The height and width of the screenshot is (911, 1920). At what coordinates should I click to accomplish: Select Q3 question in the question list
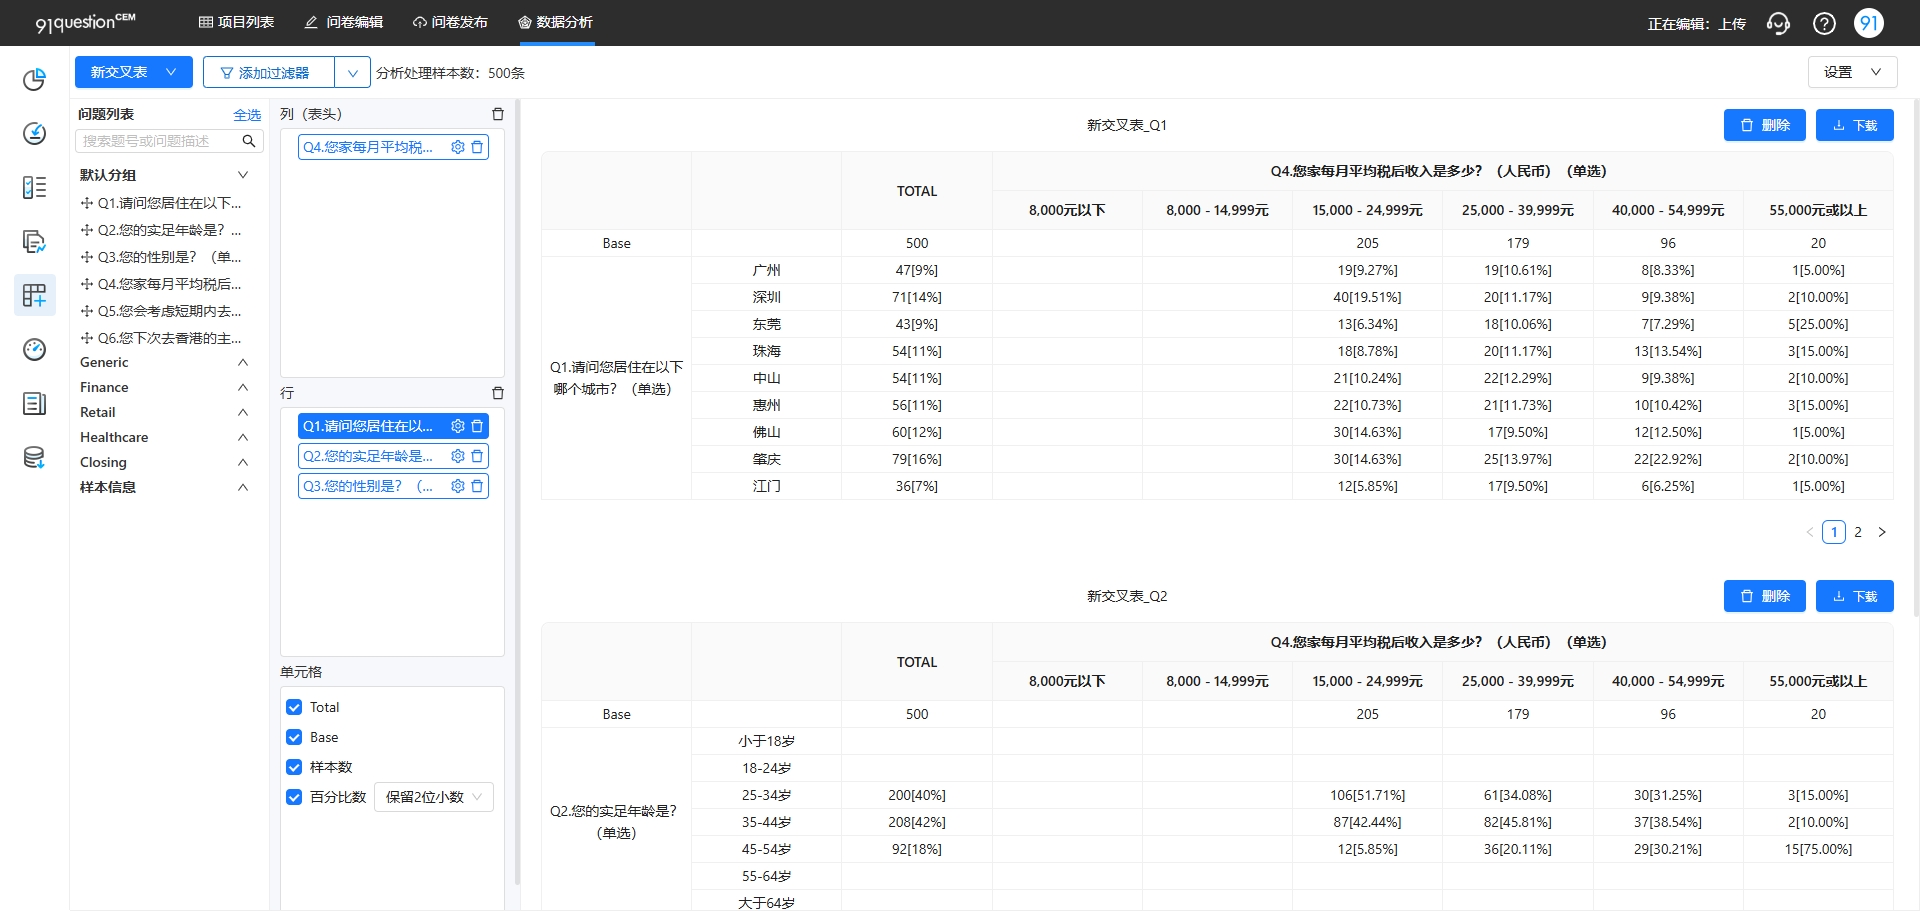click(x=162, y=257)
